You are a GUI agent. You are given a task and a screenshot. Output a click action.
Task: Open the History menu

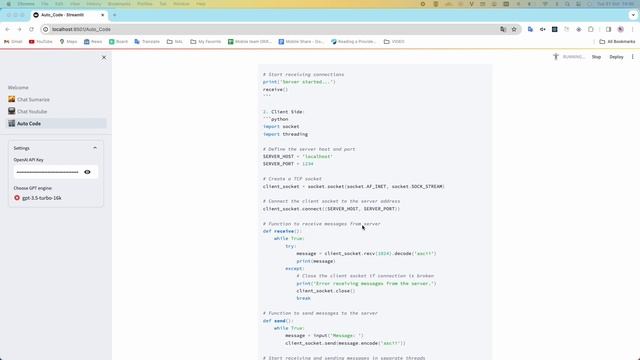[x=93, y=4]
